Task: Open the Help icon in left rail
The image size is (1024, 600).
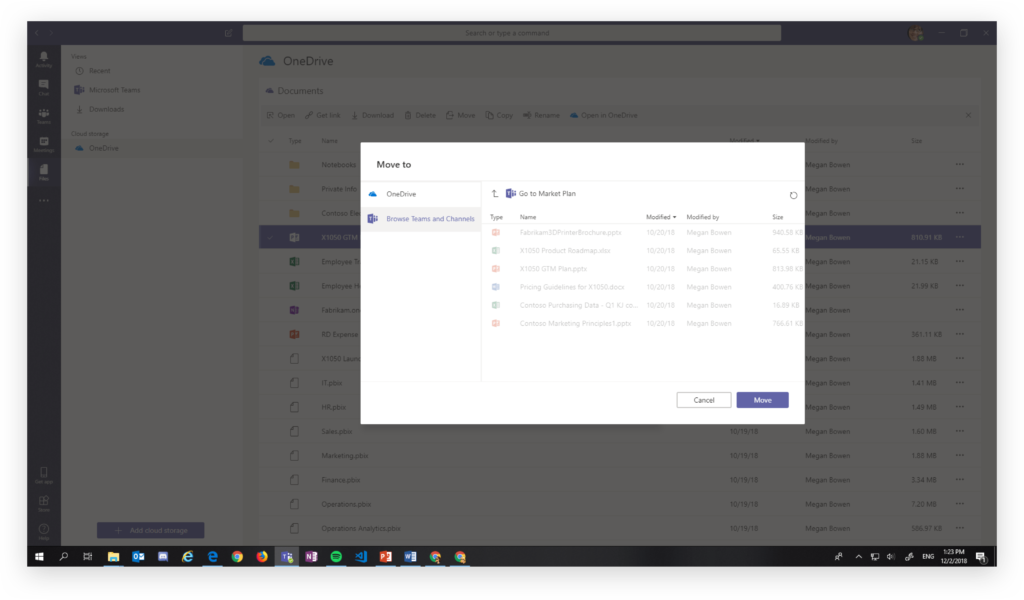Action: (x=44, y=531)
